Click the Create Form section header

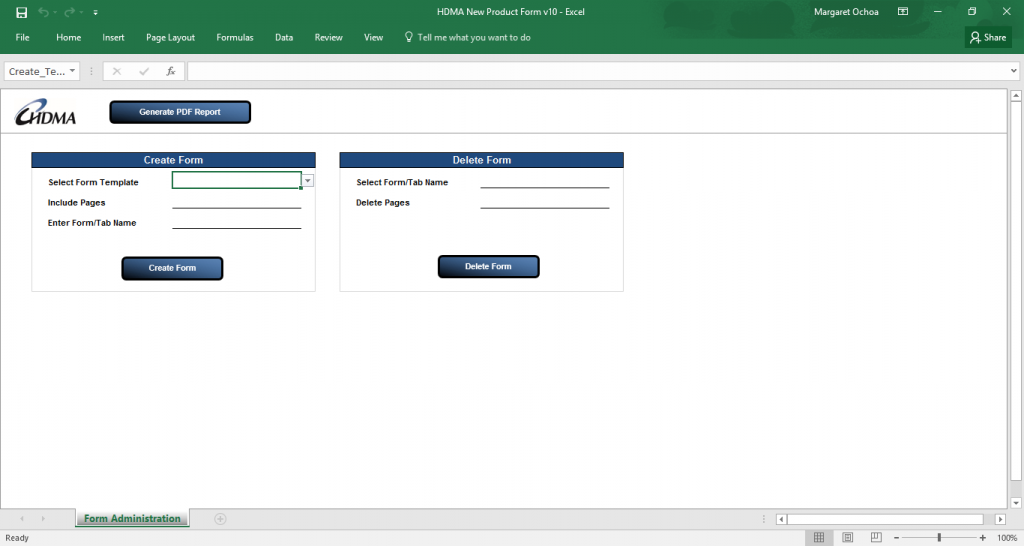click(x=173, y=160)
